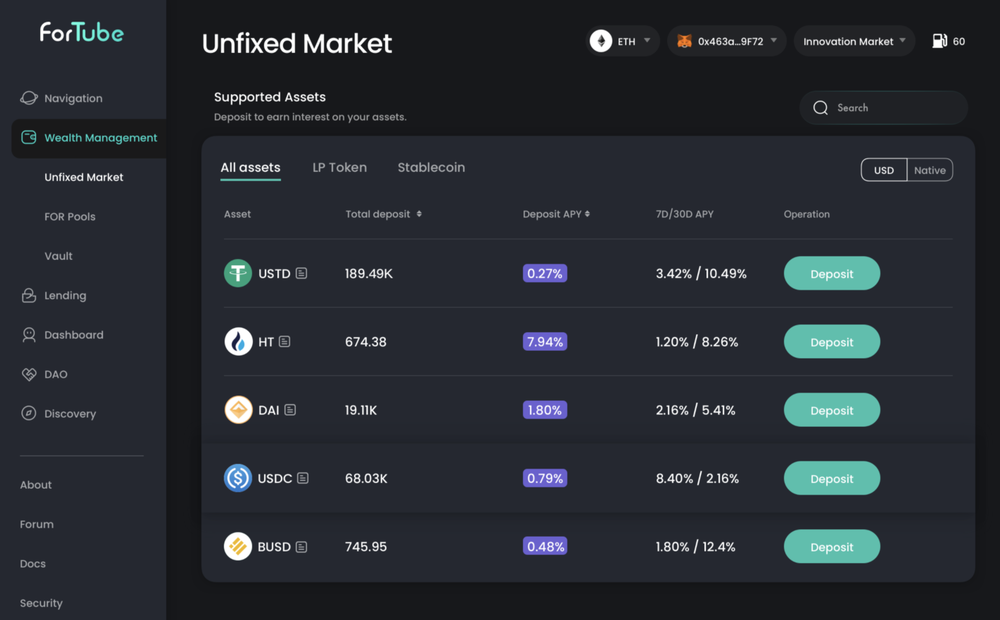Click the USDC coin logo
The height and width of the screenshot is (620, 1000).
click(238, 478)
